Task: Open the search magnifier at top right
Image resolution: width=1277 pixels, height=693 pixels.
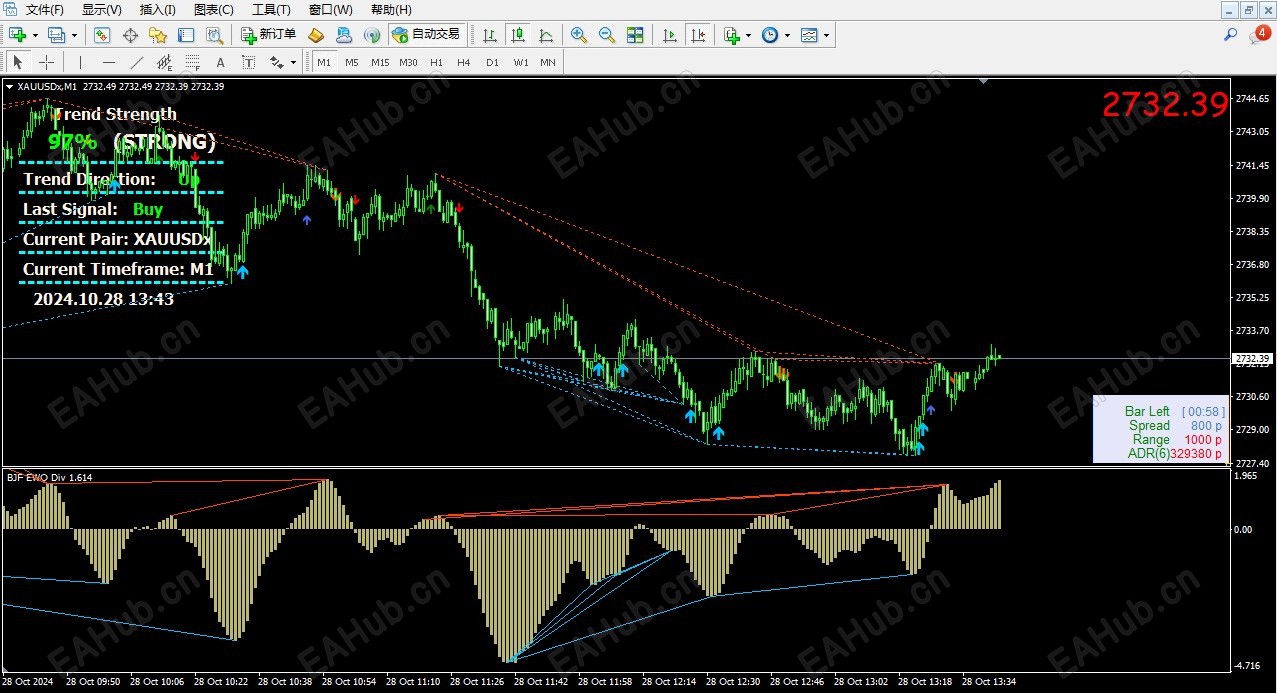Action: click(x=1231, y=35)
